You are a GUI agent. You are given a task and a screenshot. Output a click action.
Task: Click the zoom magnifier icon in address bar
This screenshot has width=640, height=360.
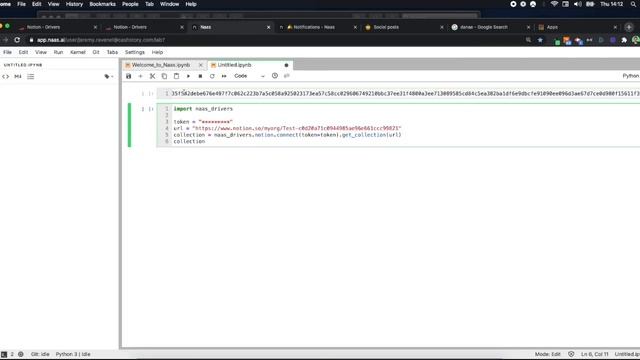(529, 40)
